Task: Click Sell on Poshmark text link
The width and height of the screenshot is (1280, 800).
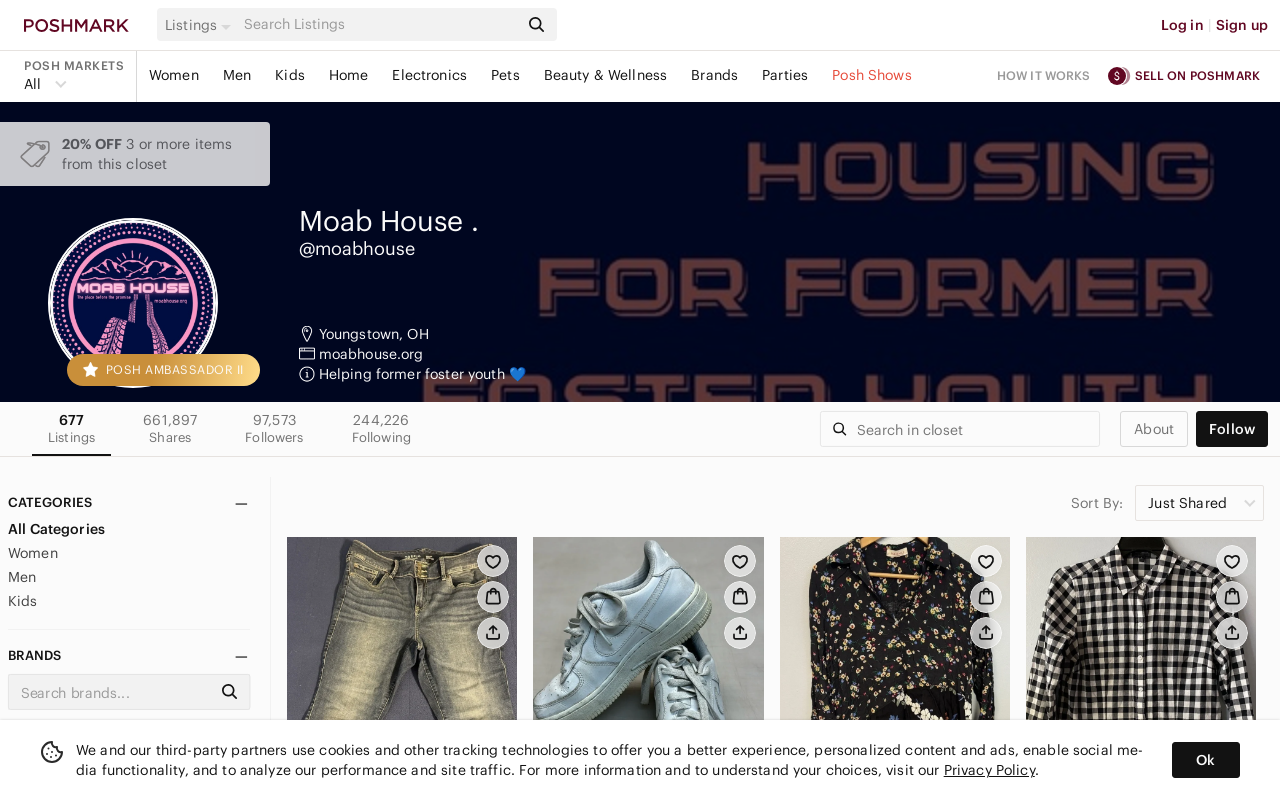Action: click(x=1197, y=76)
